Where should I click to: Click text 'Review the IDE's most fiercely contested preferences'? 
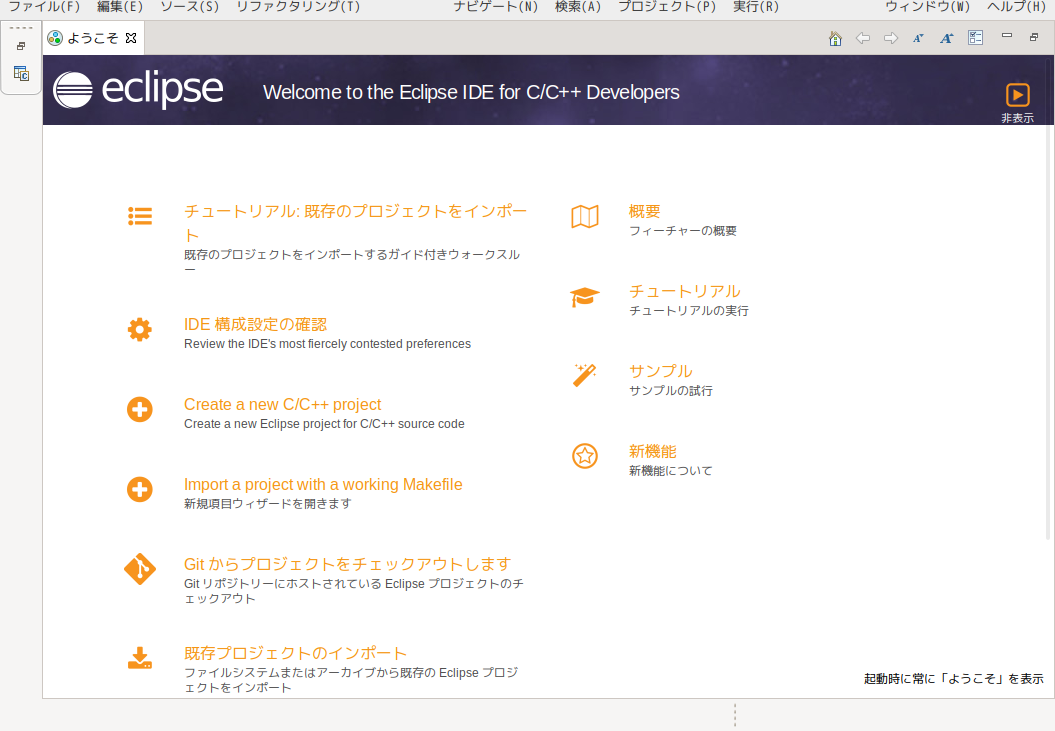point(328,344)
